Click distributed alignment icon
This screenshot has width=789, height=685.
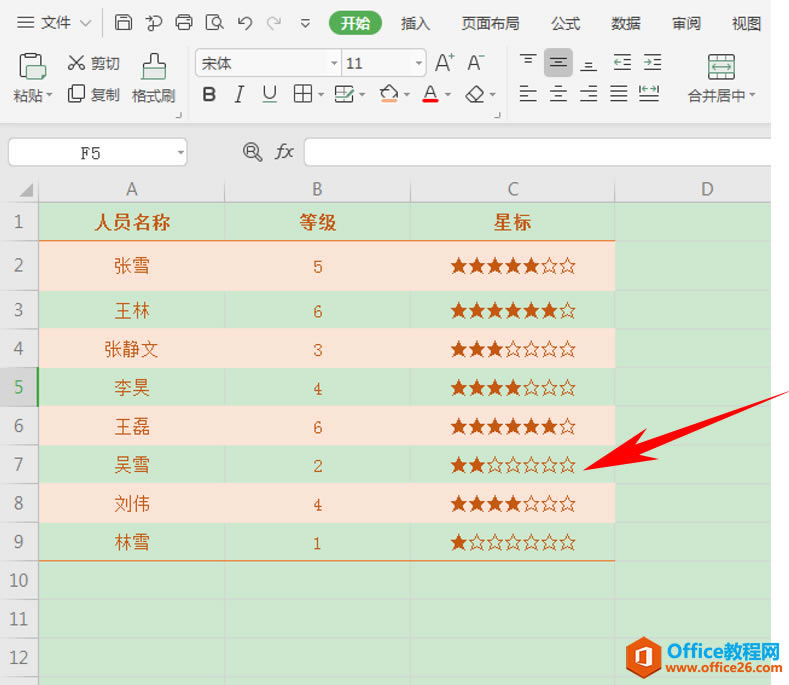[x=649, y=94]
